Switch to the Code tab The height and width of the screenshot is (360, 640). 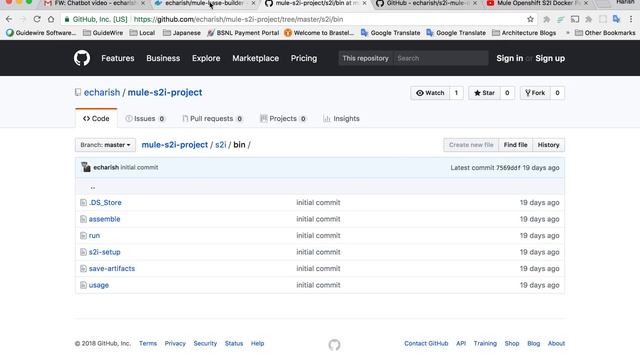point(96,118)
